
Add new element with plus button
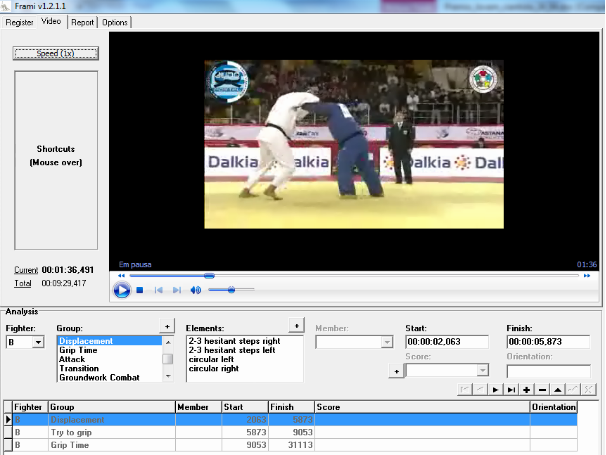pyautogui.click(x=295, y=326)
